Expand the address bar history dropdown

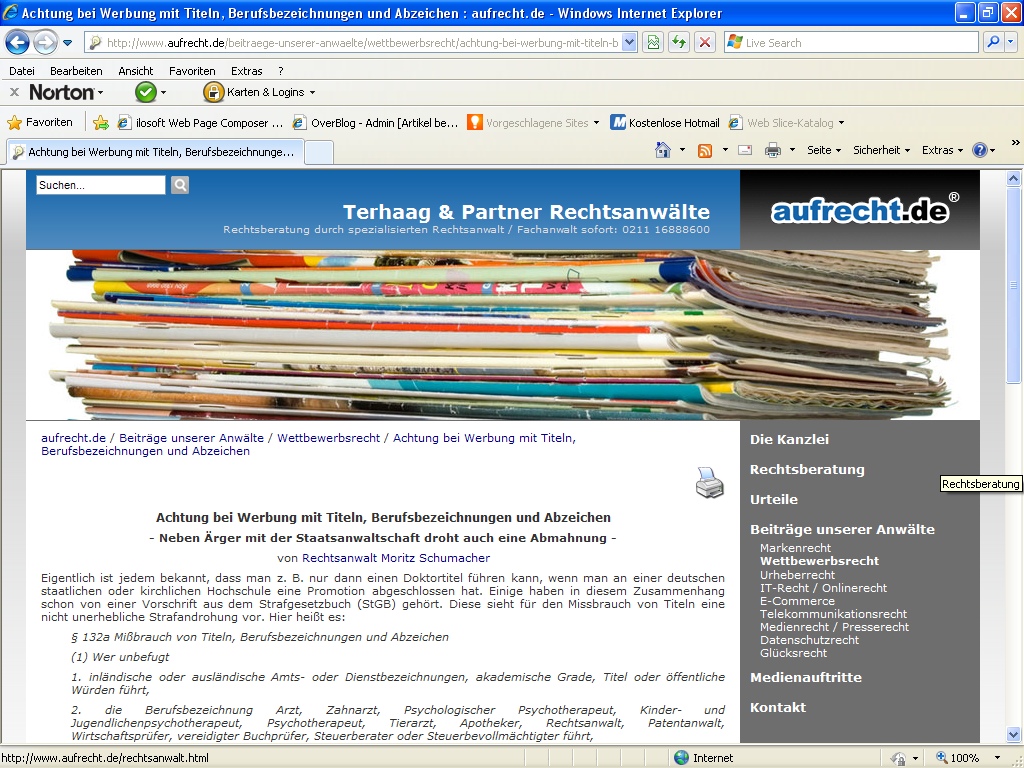(629, 43)
